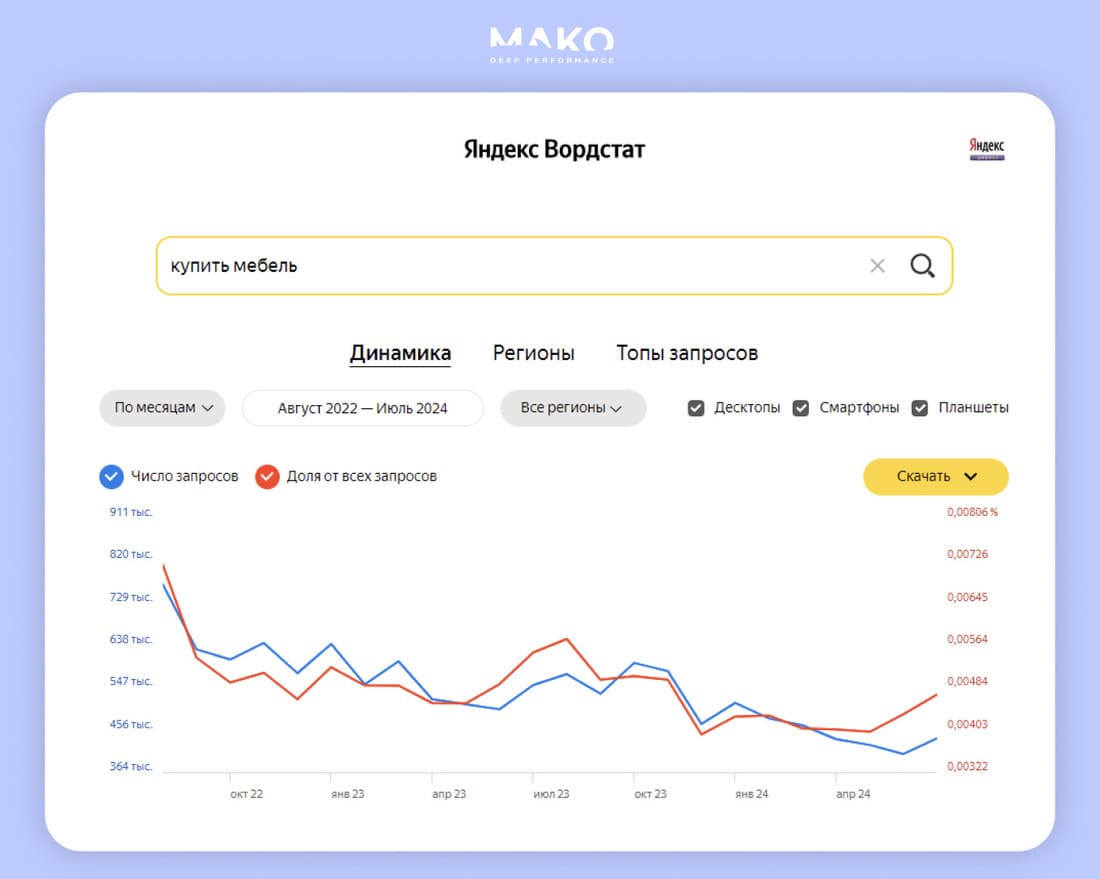Image resolution: width=1100 pixels, height=879 pixels.
Task: Click the апр 23 timeline marker
Action: pos(449,794)
